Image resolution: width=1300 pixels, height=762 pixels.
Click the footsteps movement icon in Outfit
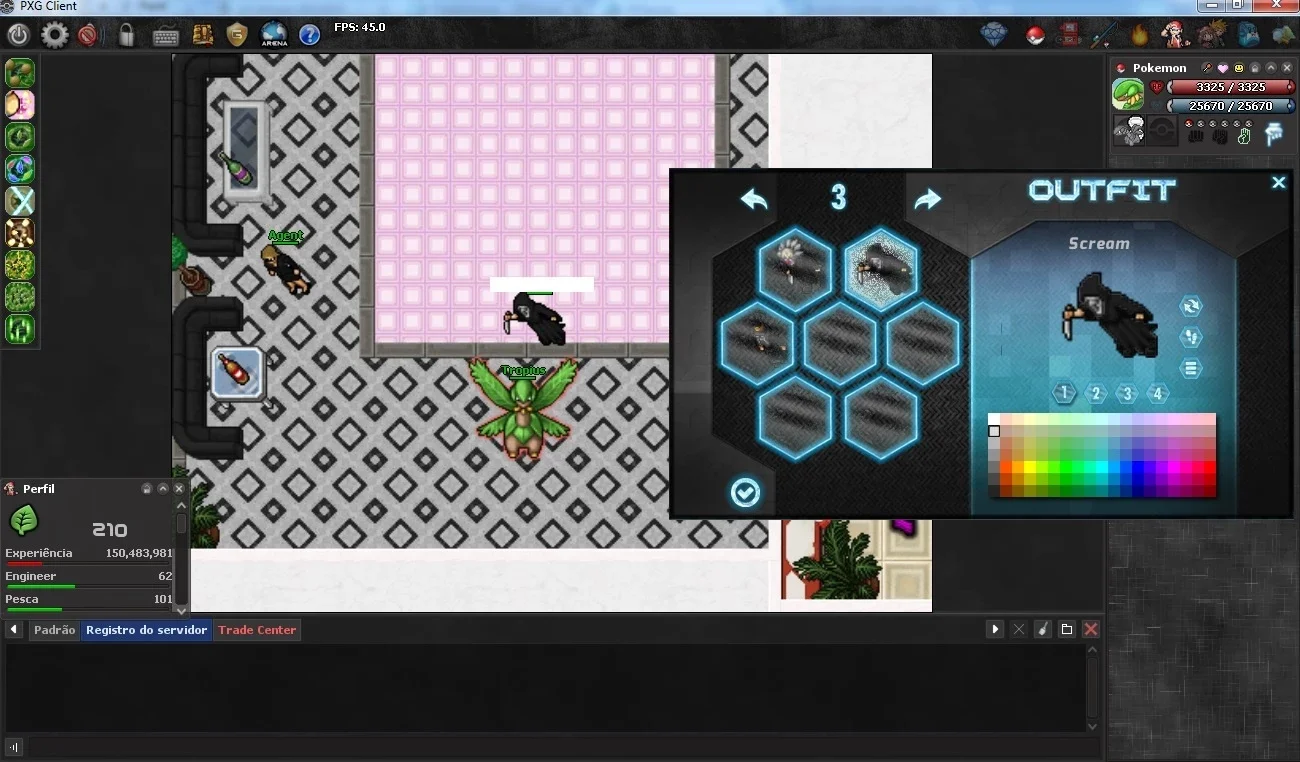point(1190,337)
